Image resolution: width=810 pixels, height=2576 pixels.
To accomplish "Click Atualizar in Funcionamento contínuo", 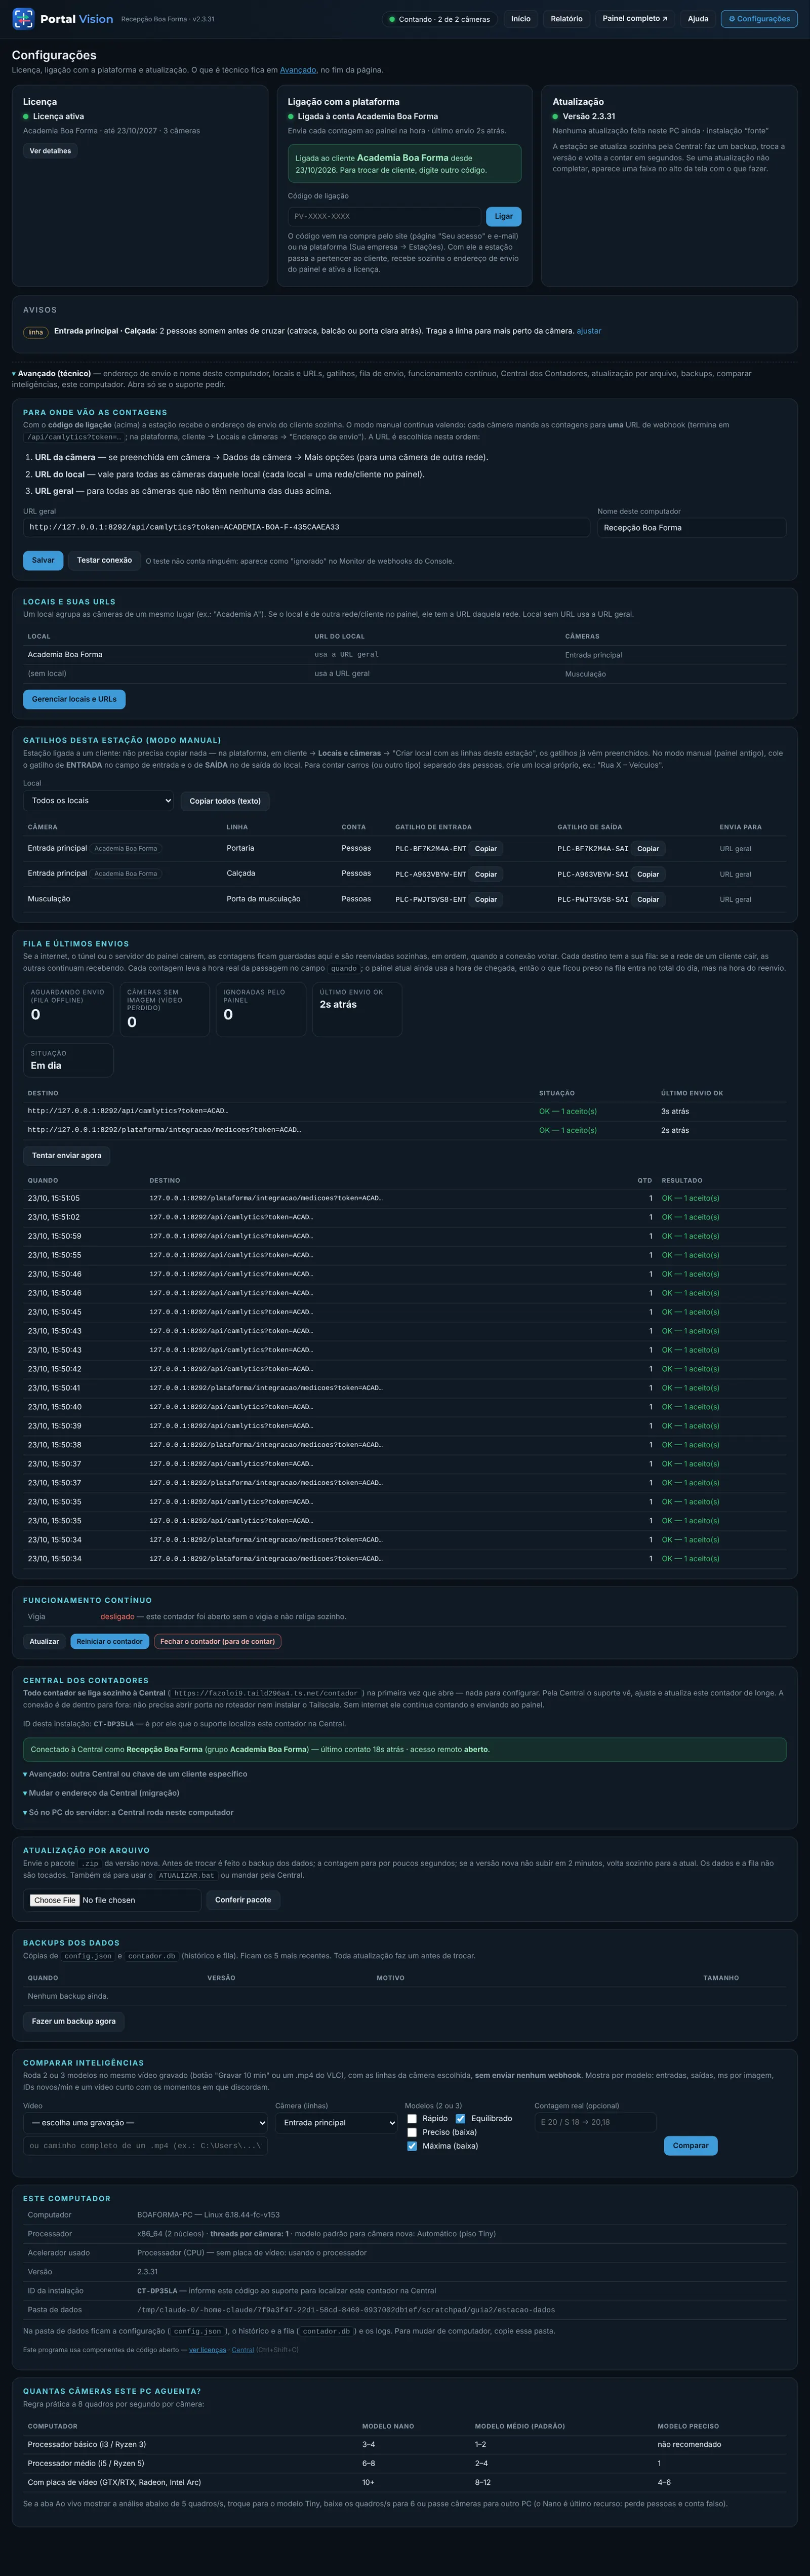I will [x=44, y=1641].
